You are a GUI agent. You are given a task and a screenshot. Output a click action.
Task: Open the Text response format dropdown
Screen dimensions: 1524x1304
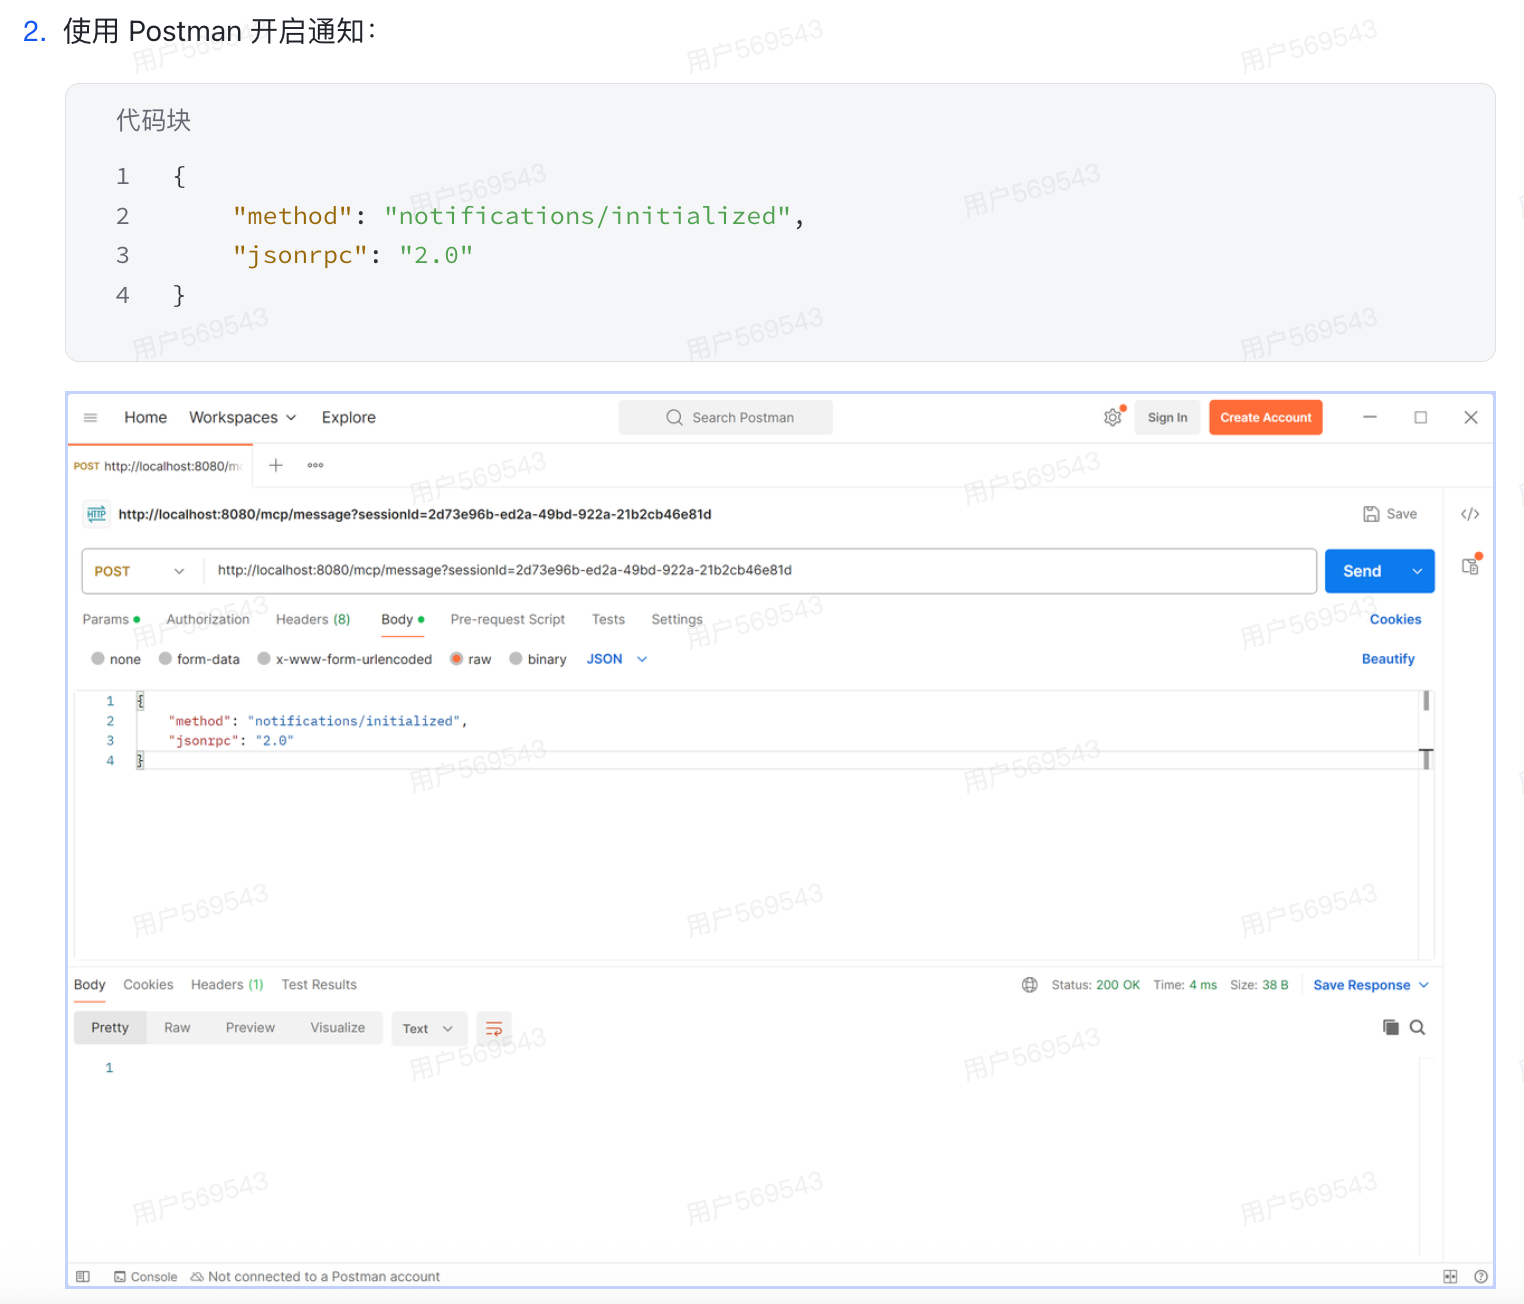(x=429, y=1029)
